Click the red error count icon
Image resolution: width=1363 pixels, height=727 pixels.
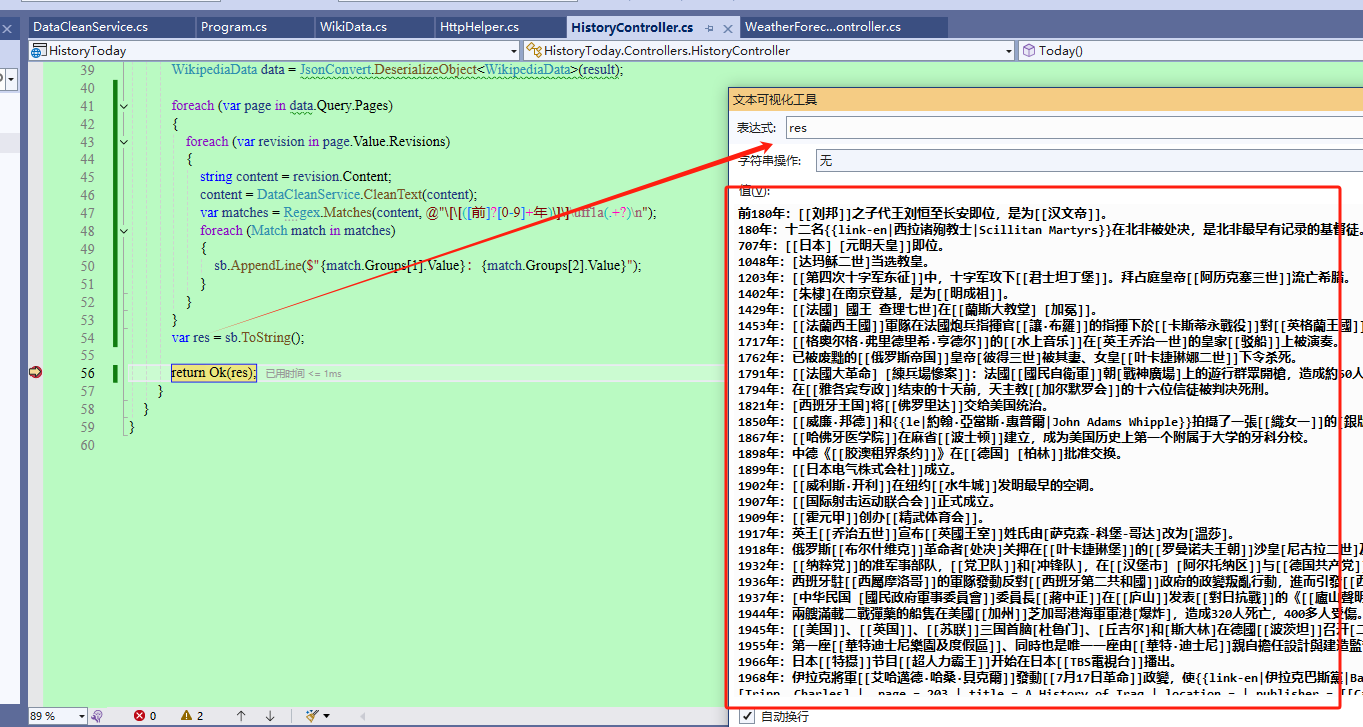tap(140, 716)
